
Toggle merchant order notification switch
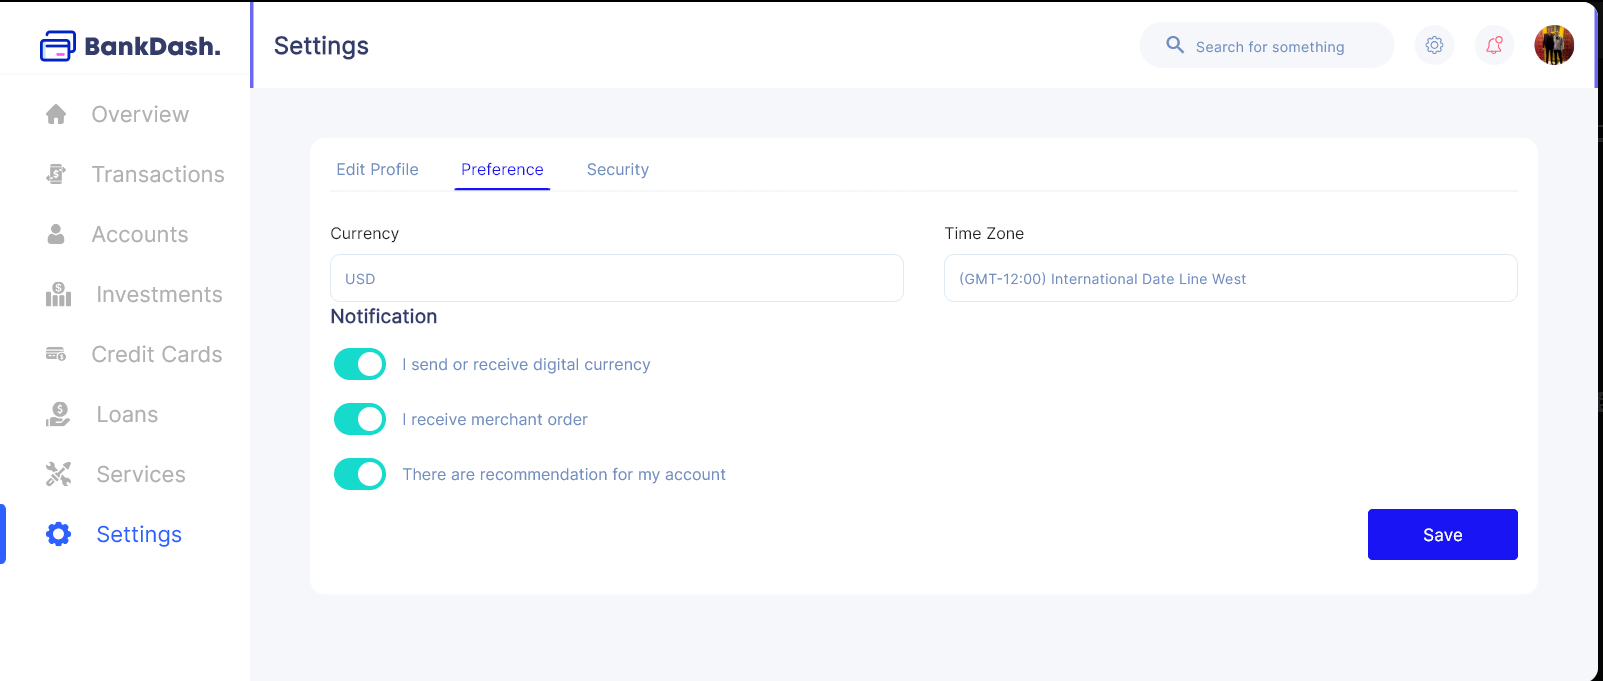click(360, 419)
